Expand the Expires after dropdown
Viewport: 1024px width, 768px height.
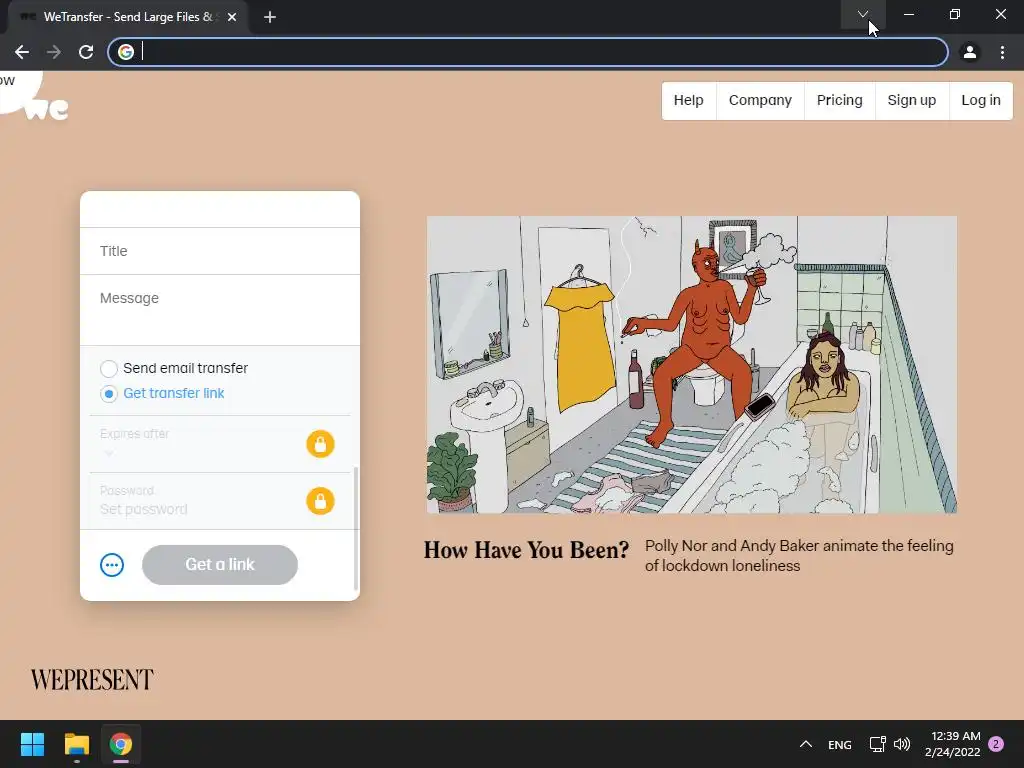(108, 452)
